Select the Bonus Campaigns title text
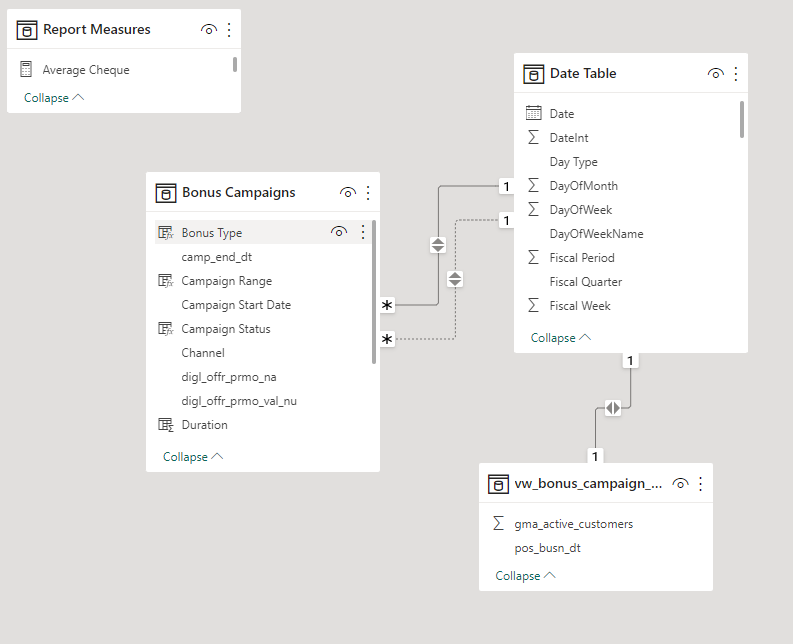 coord(239,193)
